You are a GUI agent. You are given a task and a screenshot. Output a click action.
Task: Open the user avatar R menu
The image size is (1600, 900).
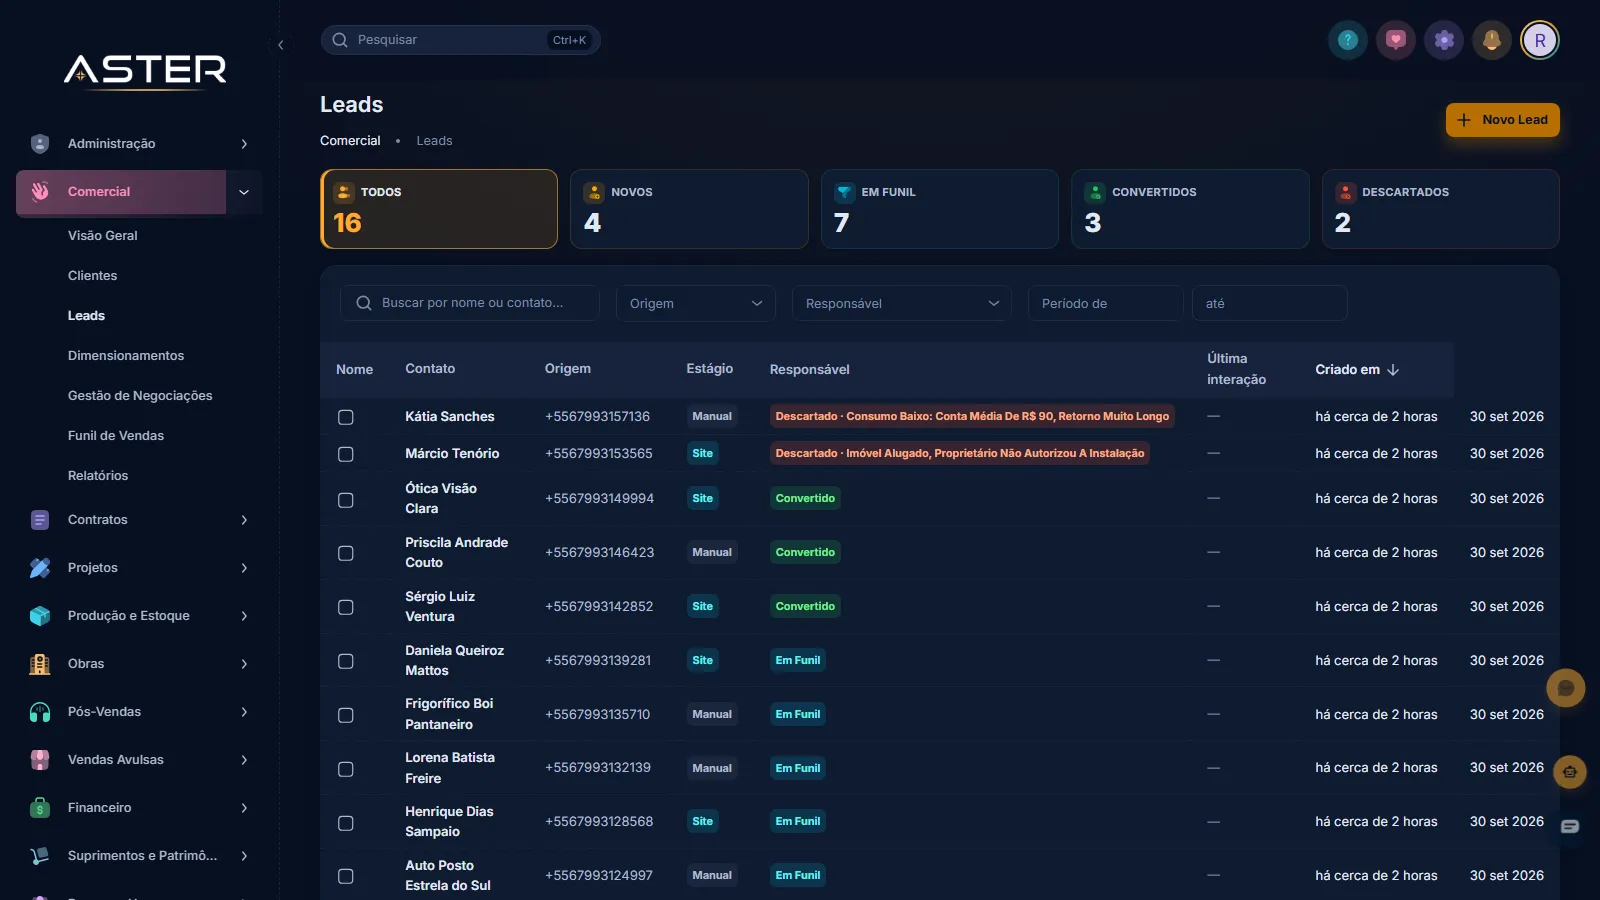[x=1540, y=40]
